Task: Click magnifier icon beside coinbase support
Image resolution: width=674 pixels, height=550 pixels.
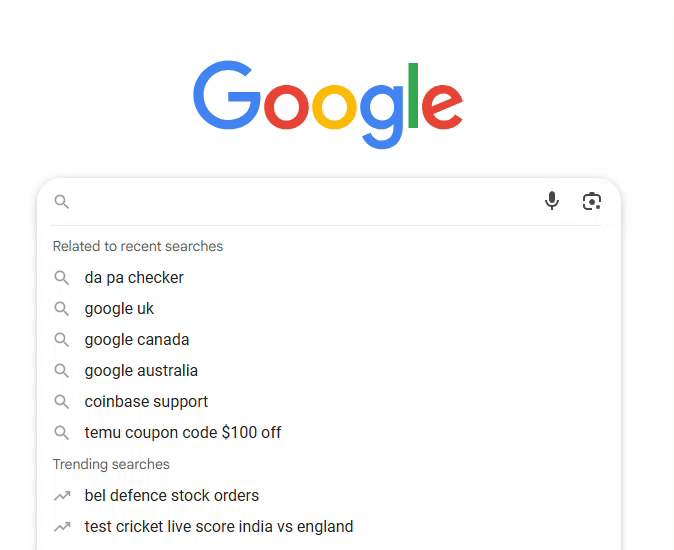Action: [x=62, y=402]
